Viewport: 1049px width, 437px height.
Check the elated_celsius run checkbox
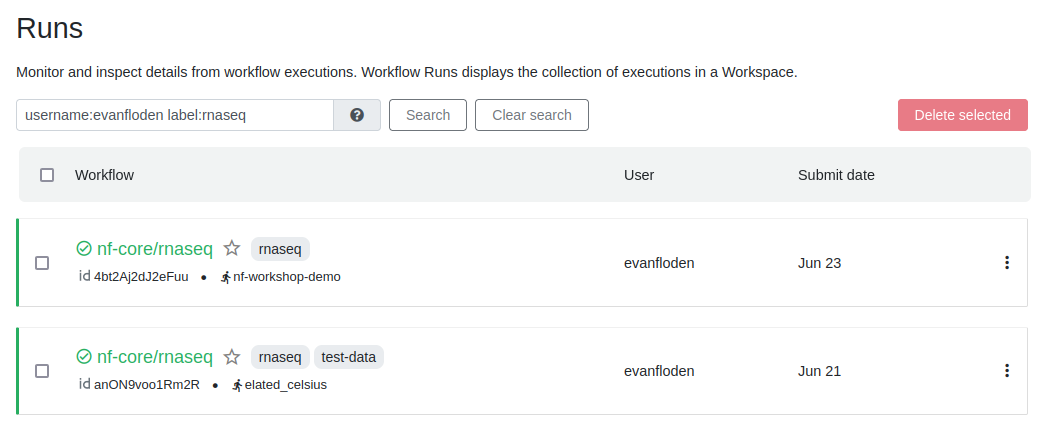(x=42, y=371)
